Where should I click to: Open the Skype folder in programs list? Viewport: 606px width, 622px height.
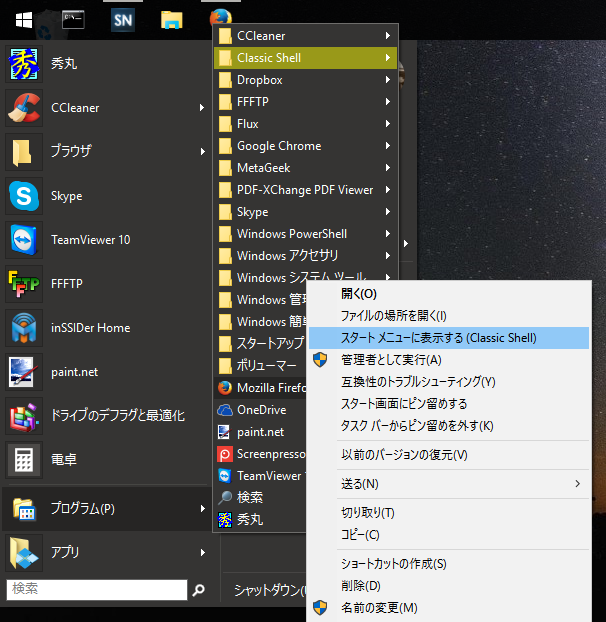tap(305, 212)
